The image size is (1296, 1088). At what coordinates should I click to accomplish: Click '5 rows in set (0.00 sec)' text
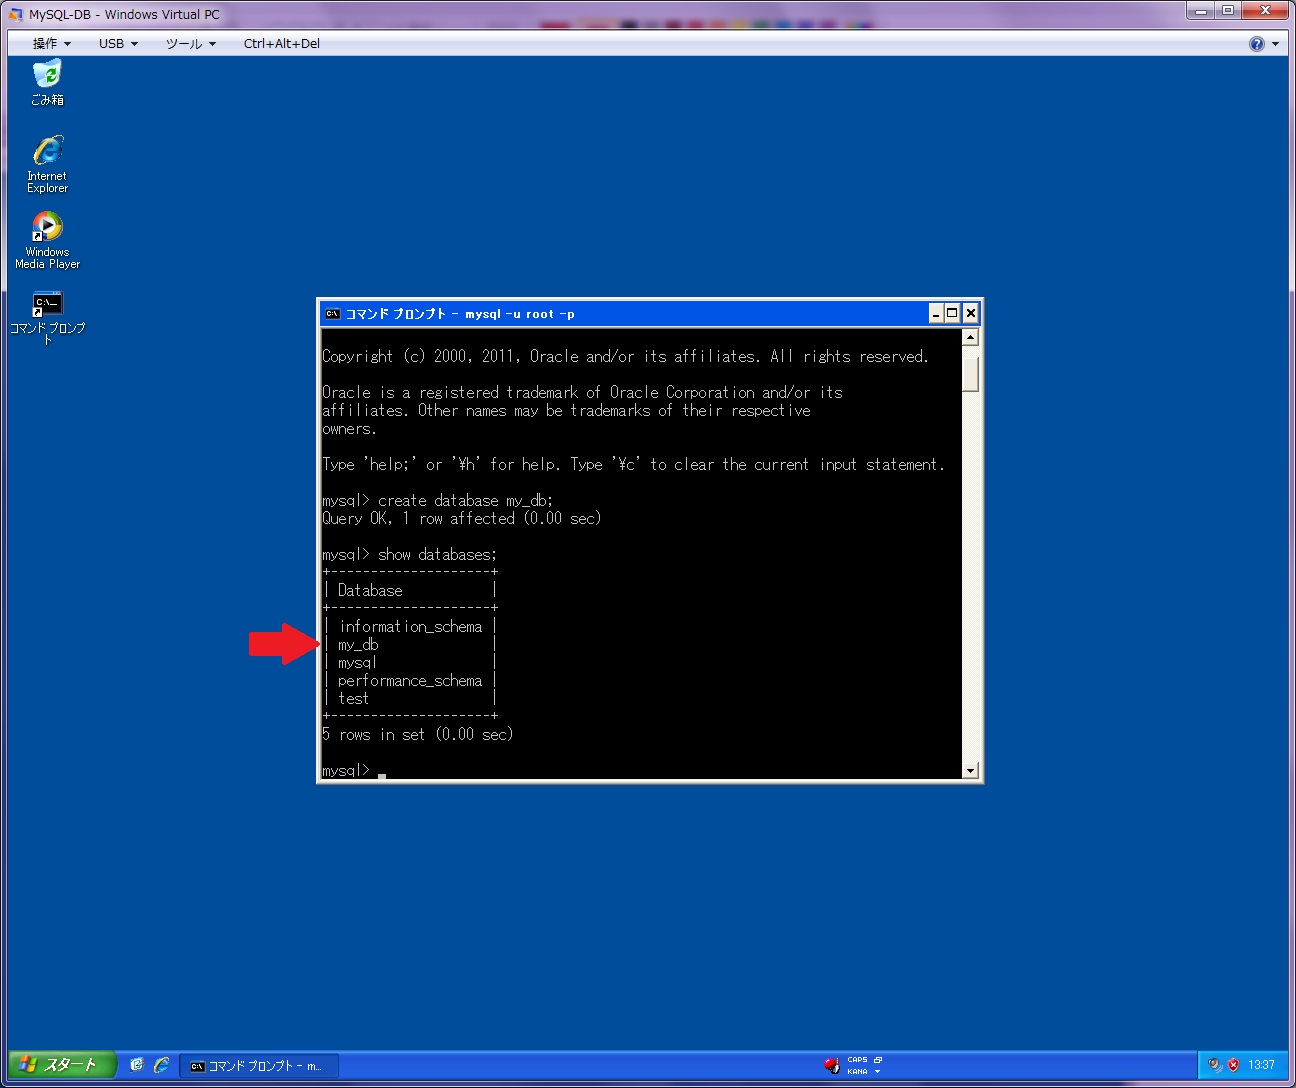click(x=418, y=735)
